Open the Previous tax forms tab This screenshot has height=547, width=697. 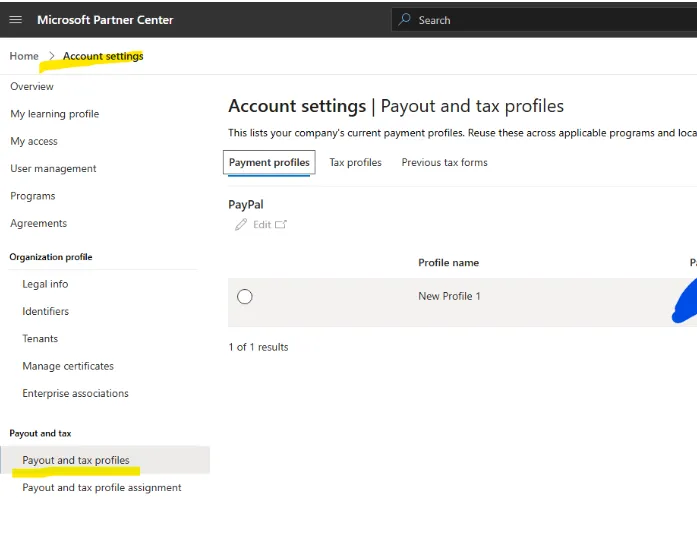(444, 163)
